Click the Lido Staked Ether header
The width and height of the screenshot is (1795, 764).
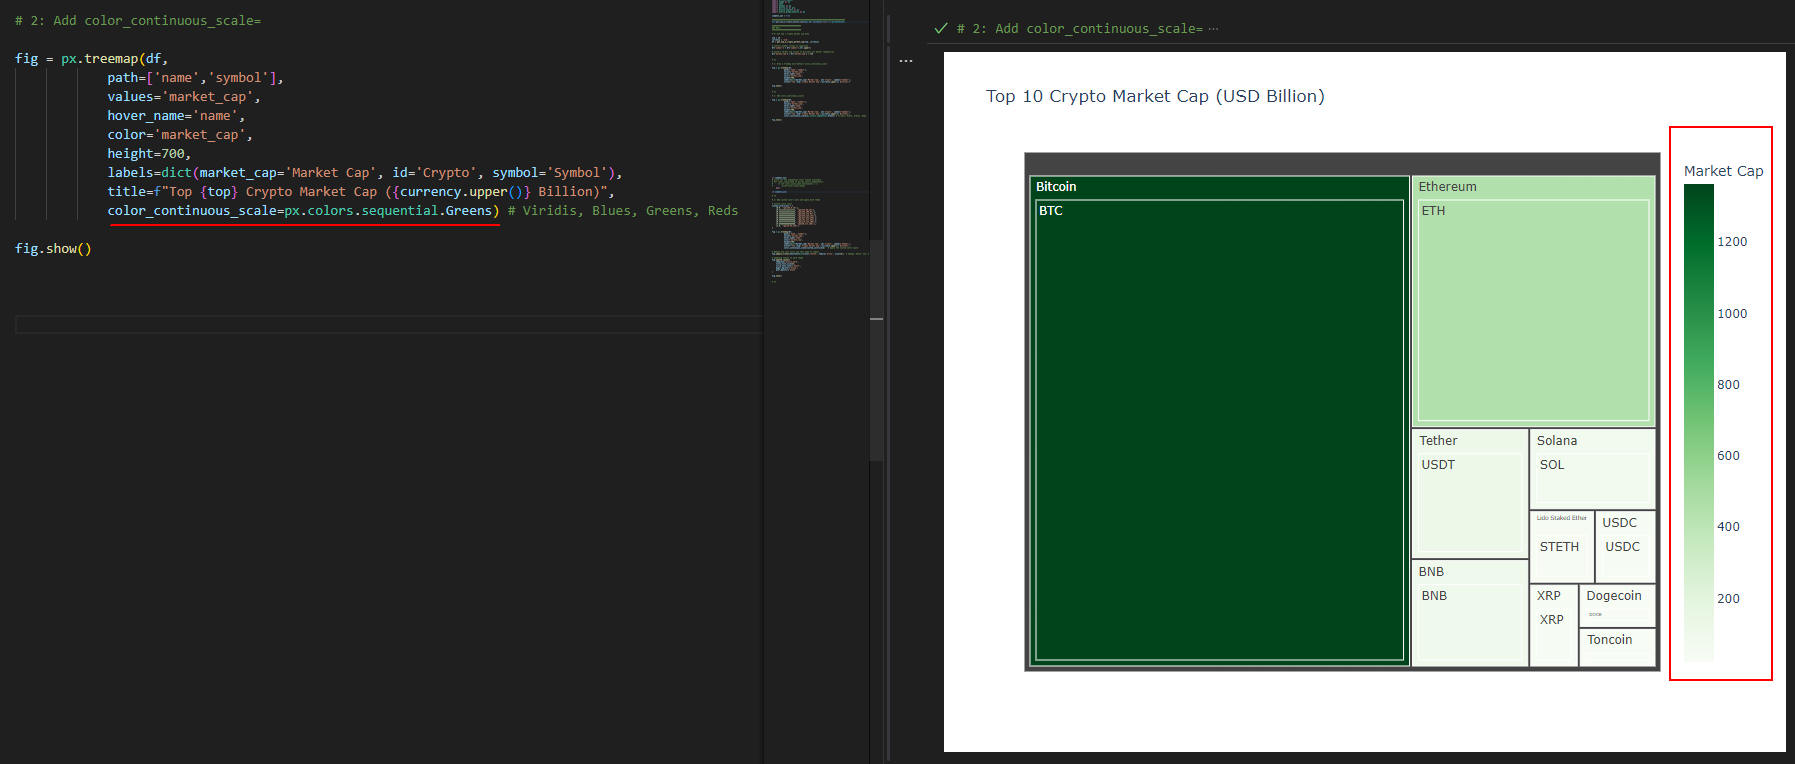point(1561,518)
